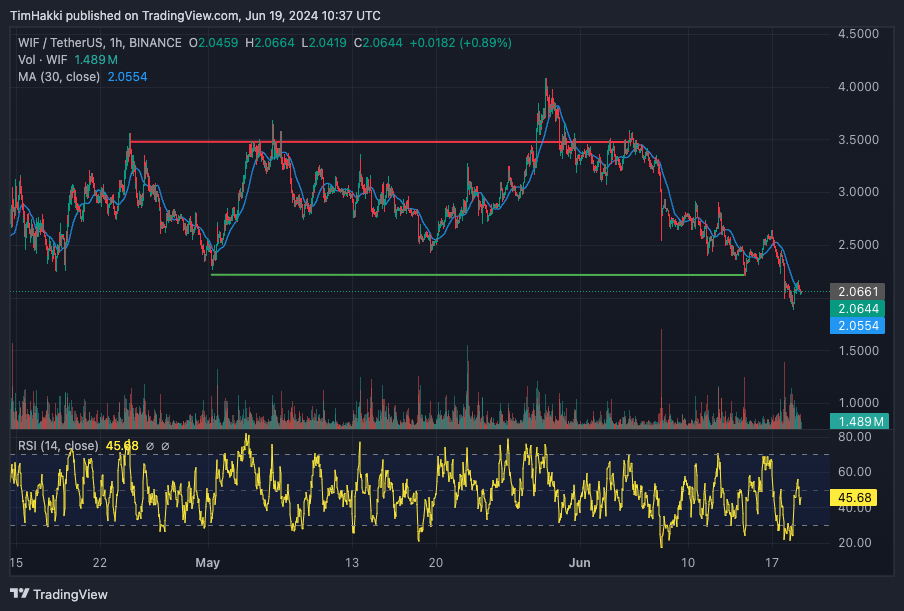Image resolution: width=904 pixels, height=611 pixels.
Task: Click the first ∅ symbol beside RSI value
Action: pos(149,446)
